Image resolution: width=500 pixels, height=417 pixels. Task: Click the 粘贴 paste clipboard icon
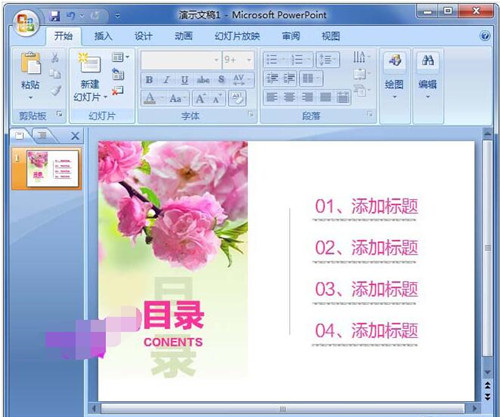30,63
